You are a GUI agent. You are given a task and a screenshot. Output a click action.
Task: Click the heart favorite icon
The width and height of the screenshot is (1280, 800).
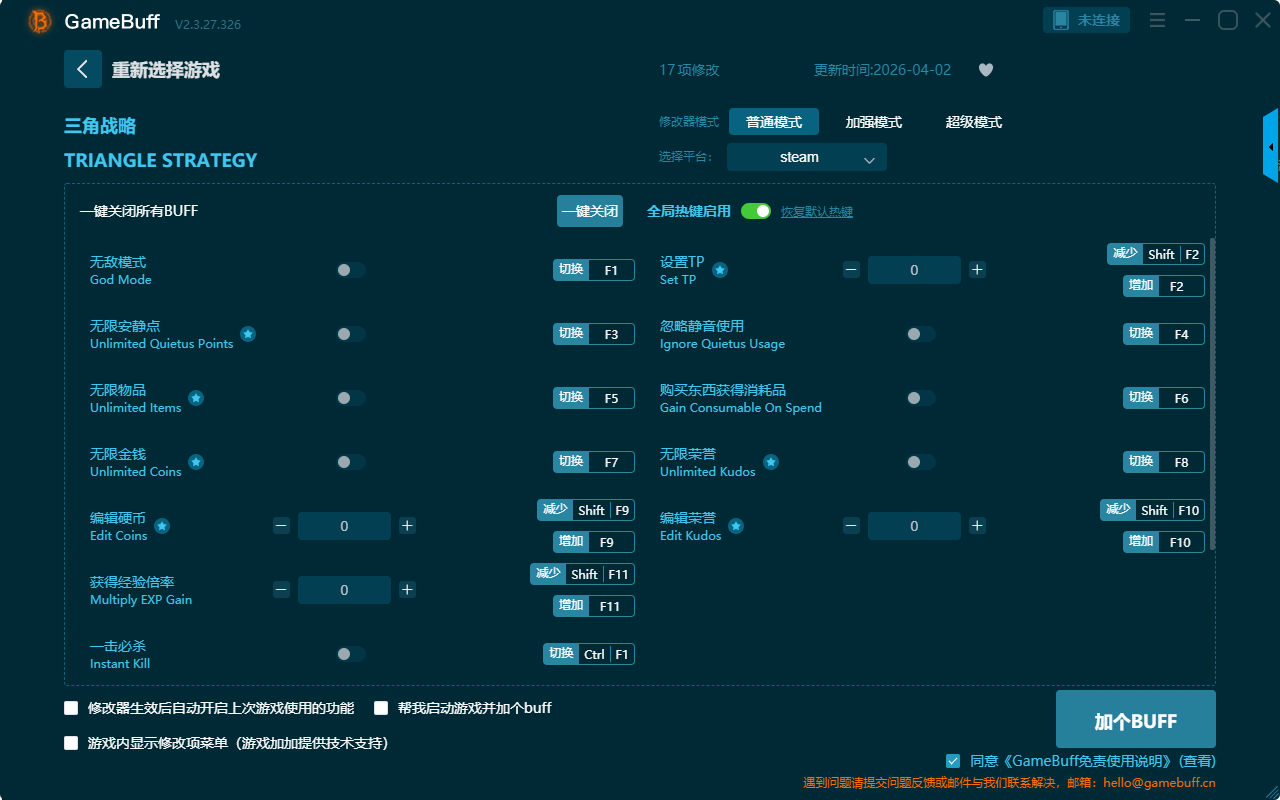986,70
